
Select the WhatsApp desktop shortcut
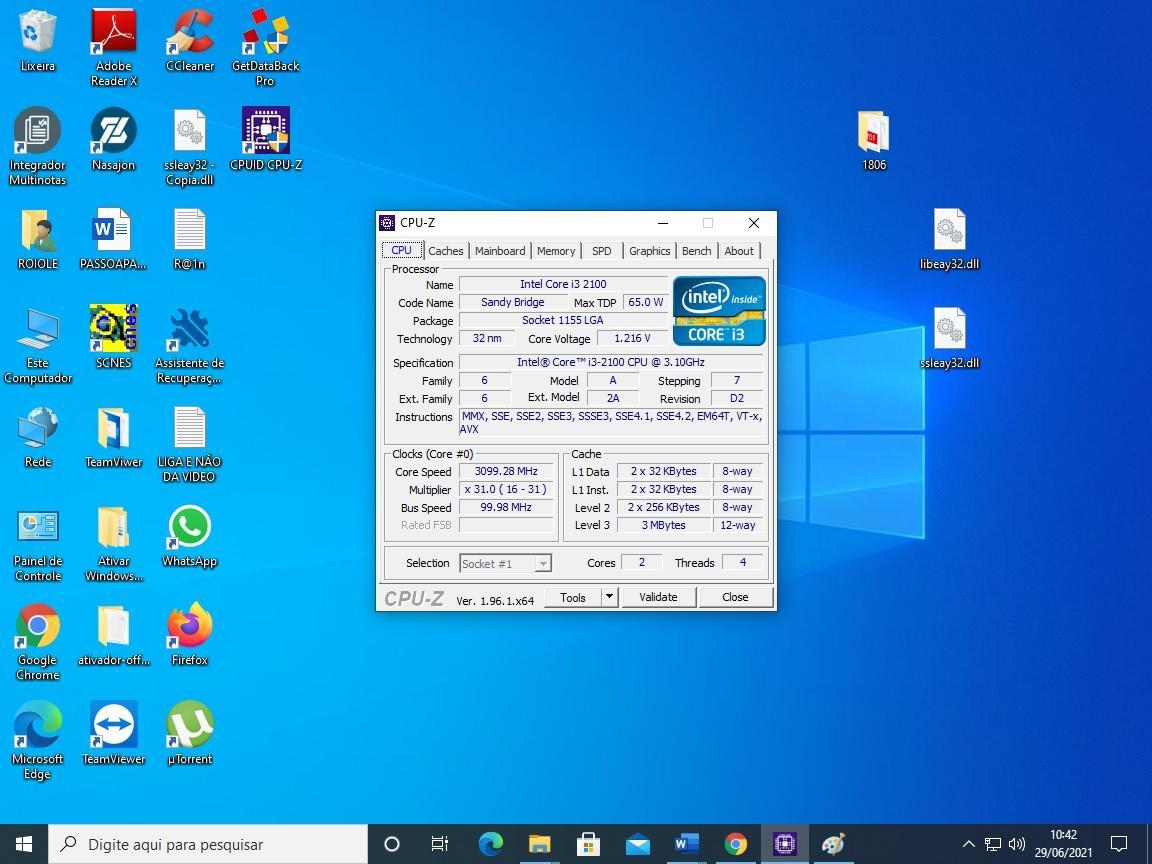pos(190,536)
